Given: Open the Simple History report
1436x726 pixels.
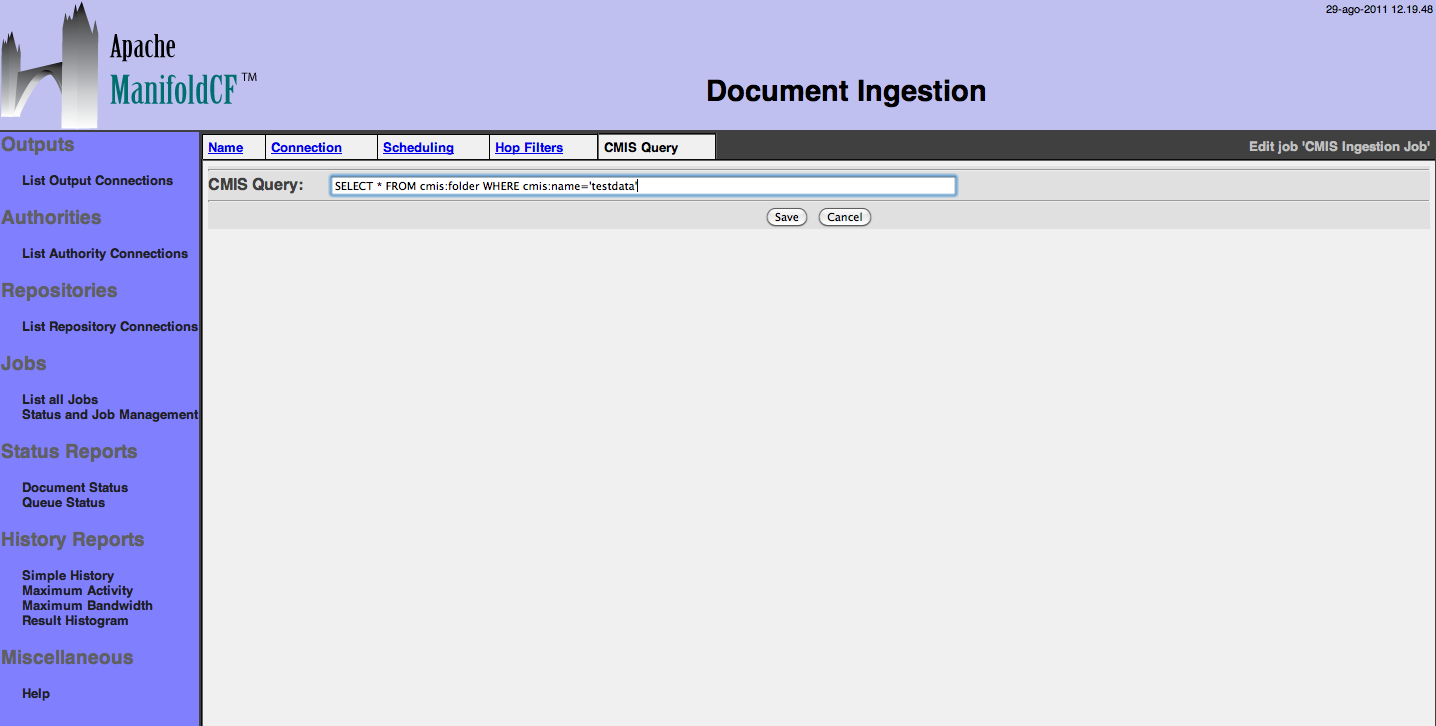Looking at the screenshot, I should tap(68, 576).
